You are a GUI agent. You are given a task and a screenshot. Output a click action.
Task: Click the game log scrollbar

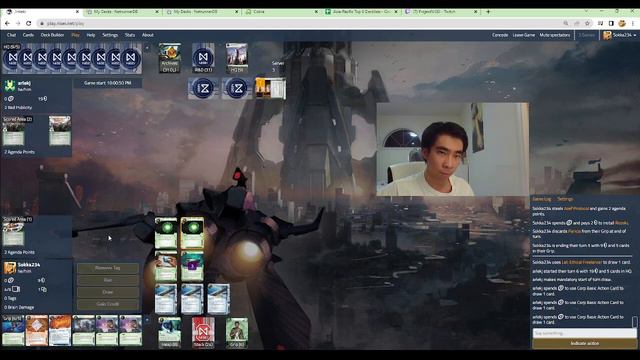(x=635, y=322)
